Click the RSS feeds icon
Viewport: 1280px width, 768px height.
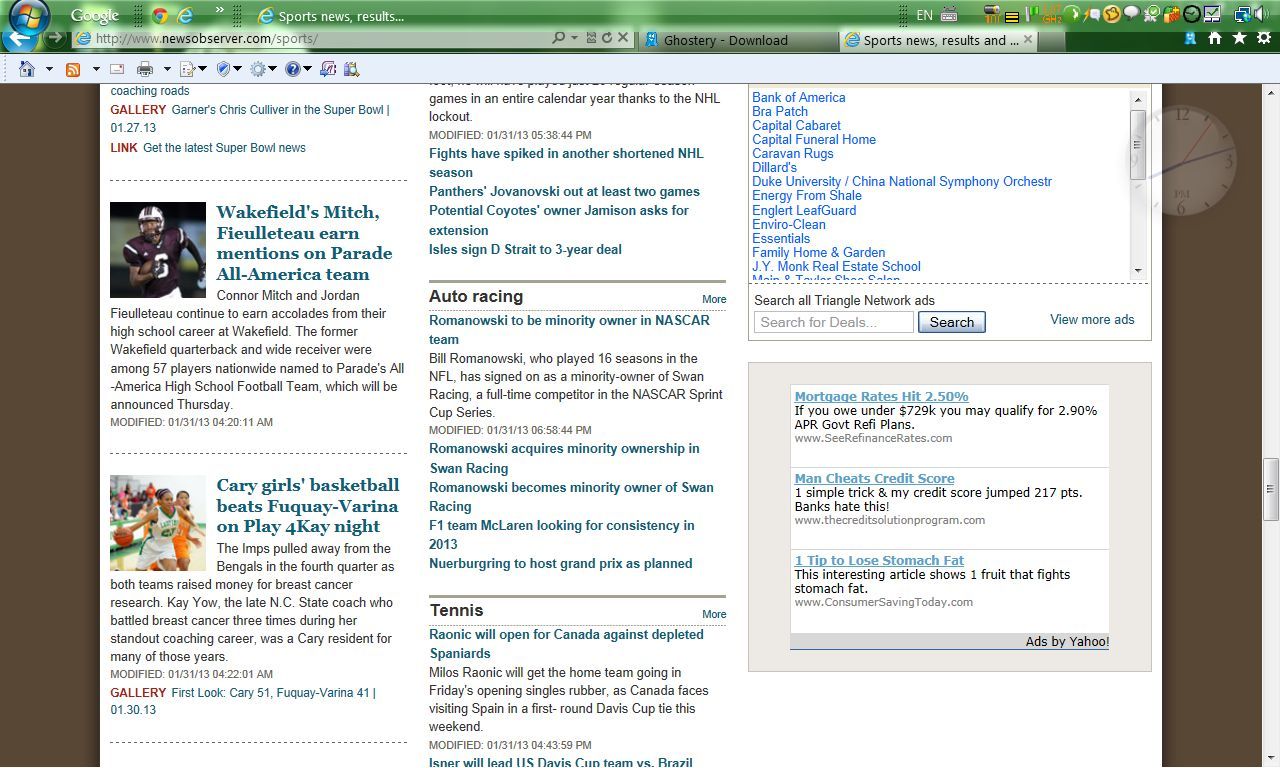tap(73, 69)
